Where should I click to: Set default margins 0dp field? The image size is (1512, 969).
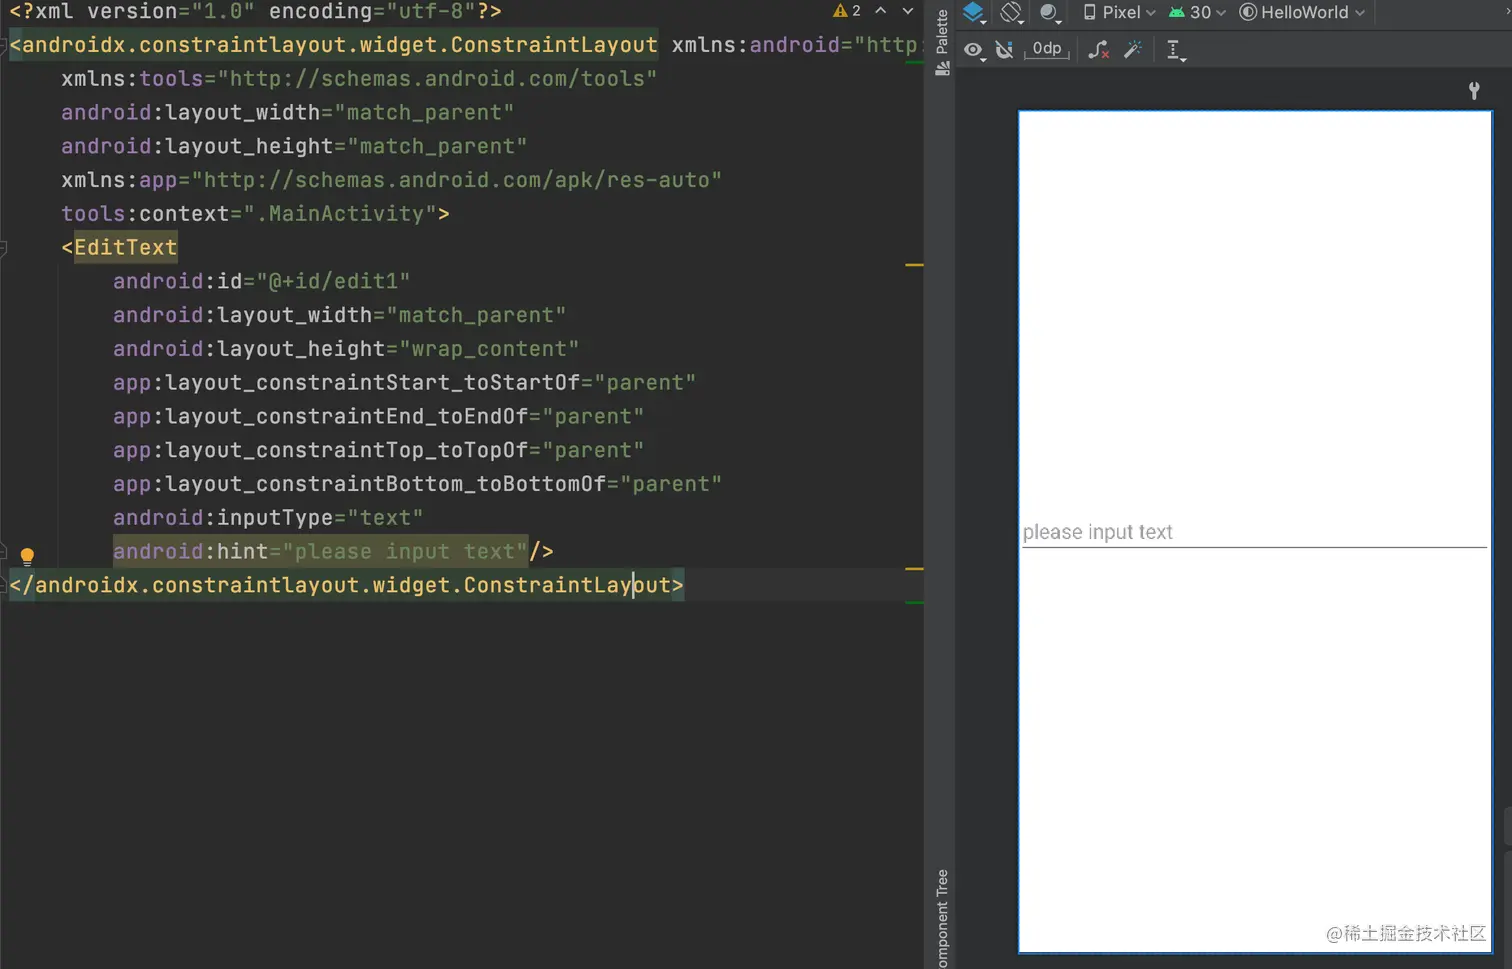(1047, 49)
